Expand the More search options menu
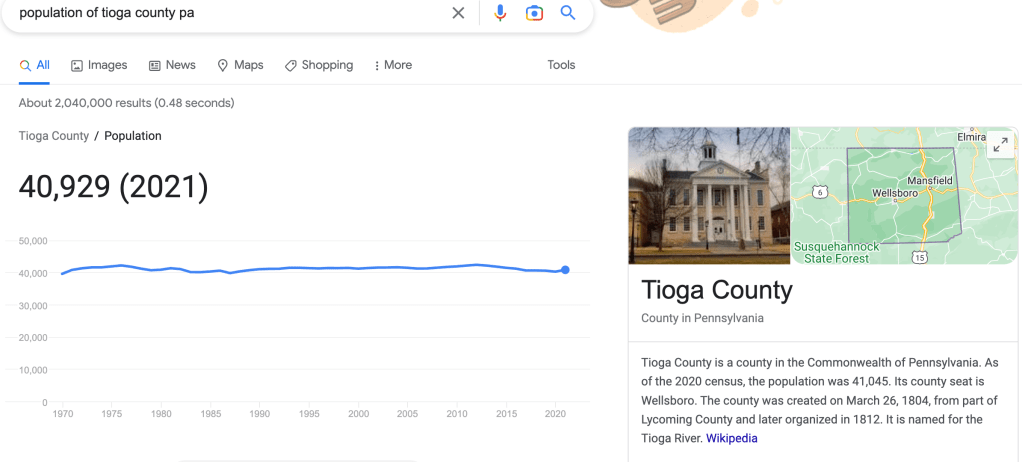The image size is (1022, 462). coord(392,65)
